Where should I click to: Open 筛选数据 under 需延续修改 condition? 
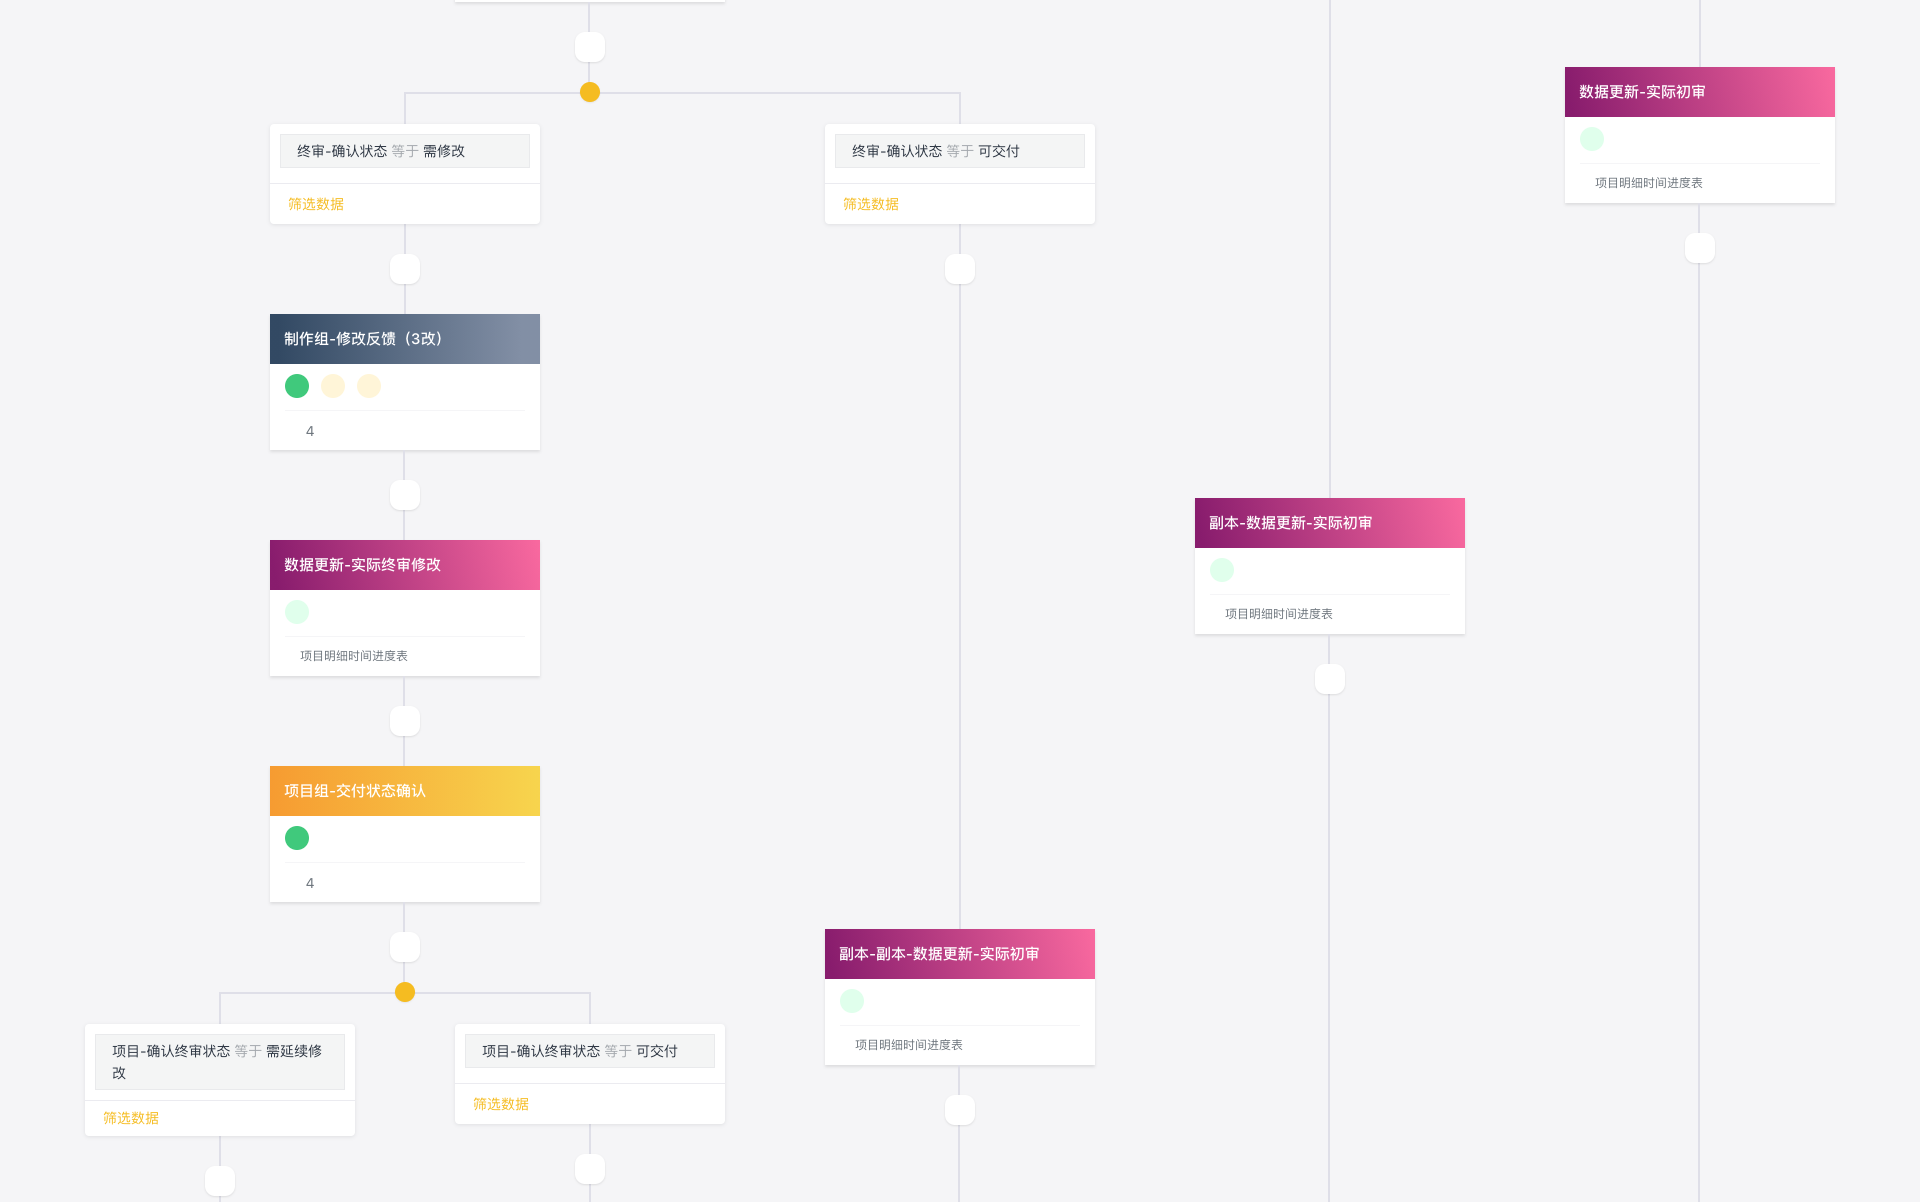tap(131, 1118)
